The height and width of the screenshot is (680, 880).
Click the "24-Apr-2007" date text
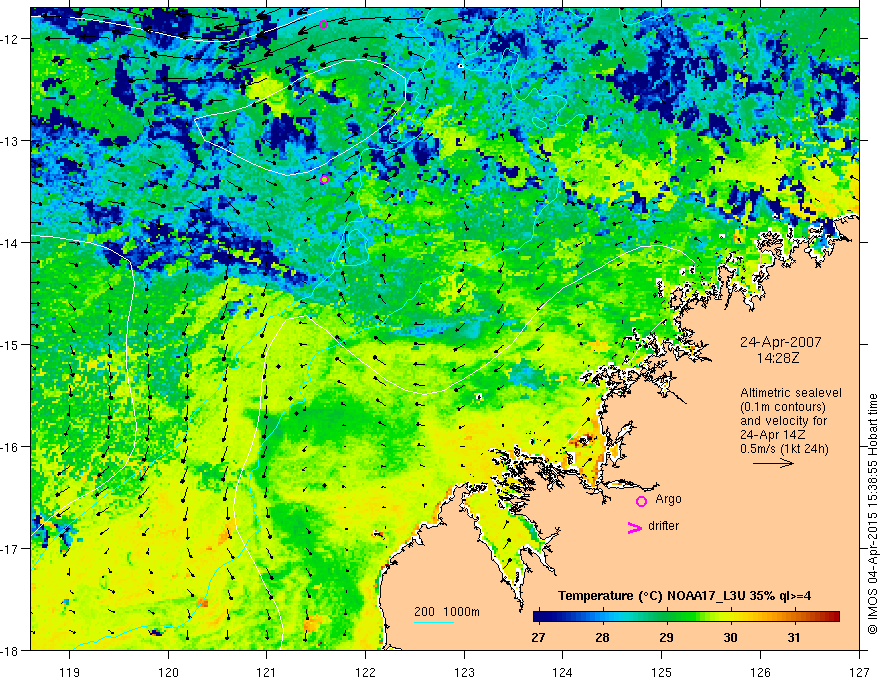pos(781,342)
